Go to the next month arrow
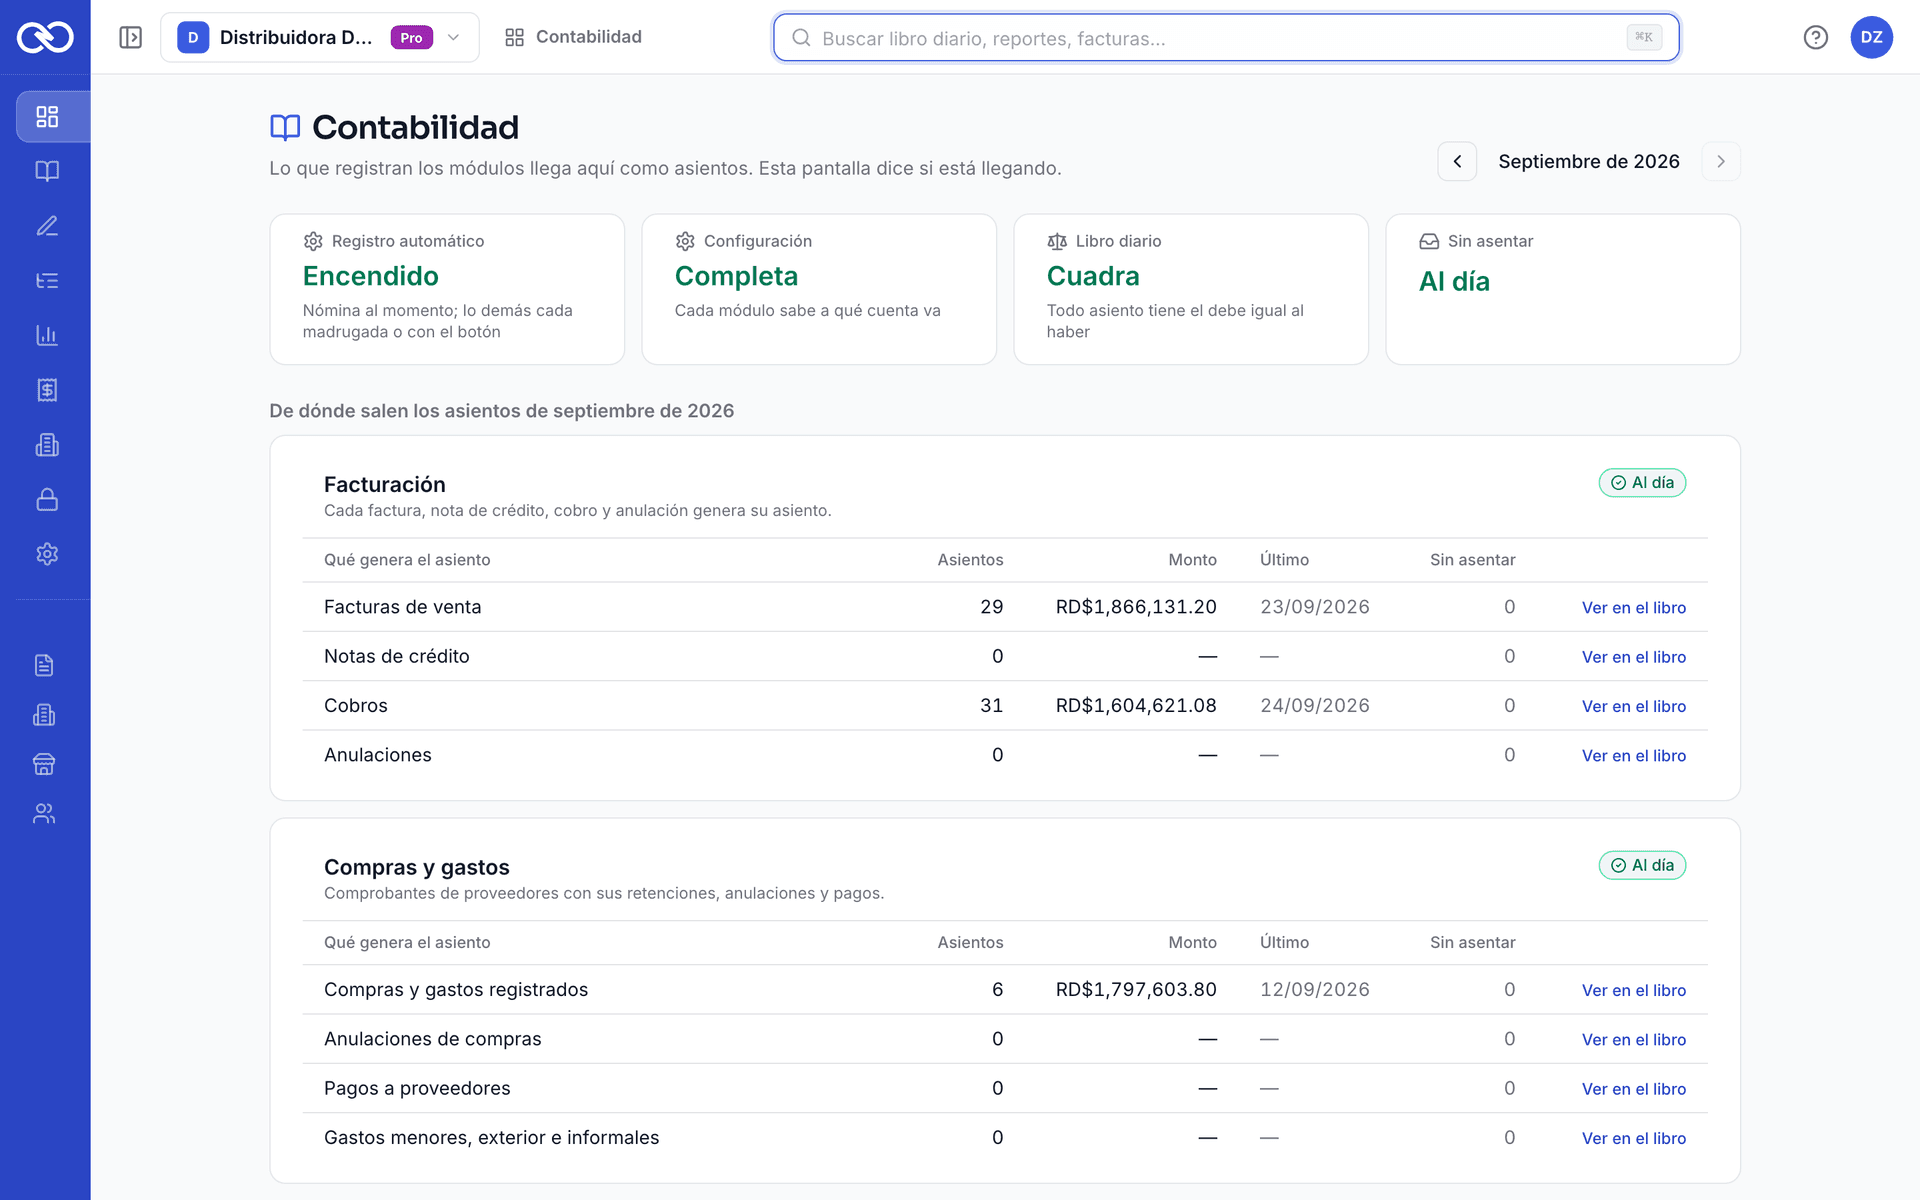Screen dimensions: 1920x1200 (1721, 161)
